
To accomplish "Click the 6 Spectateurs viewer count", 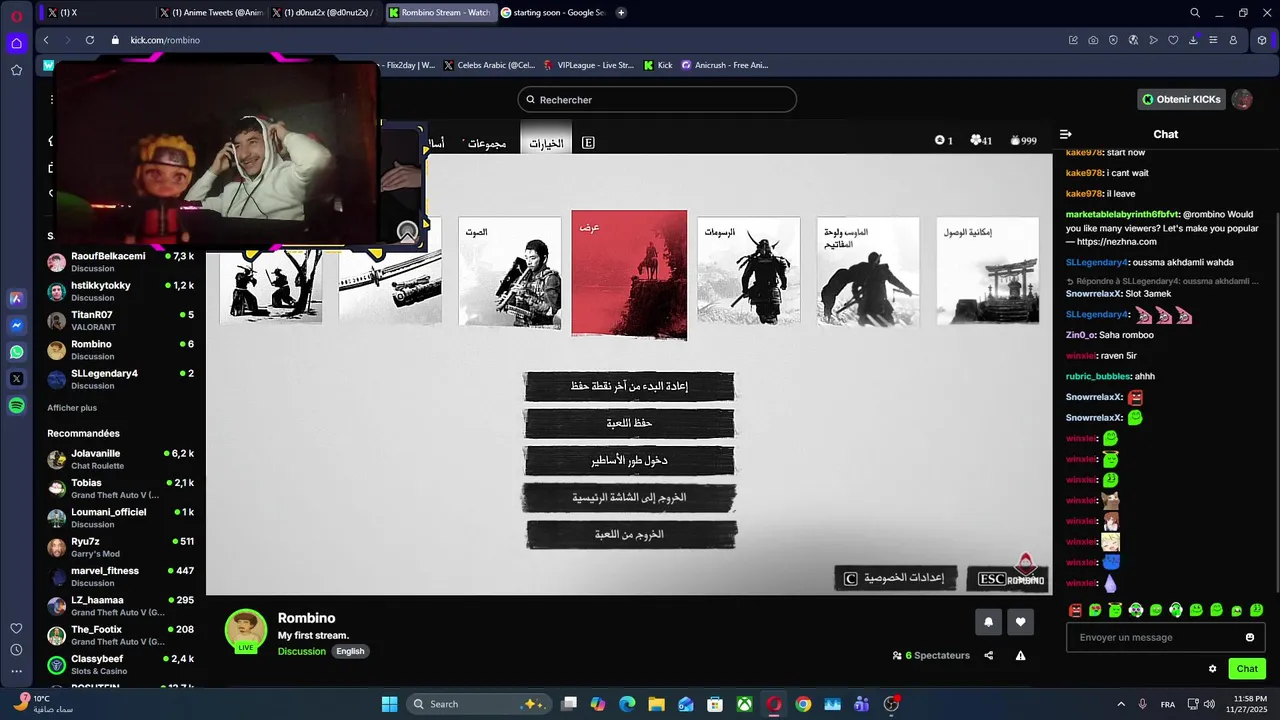I will (931, 656).
